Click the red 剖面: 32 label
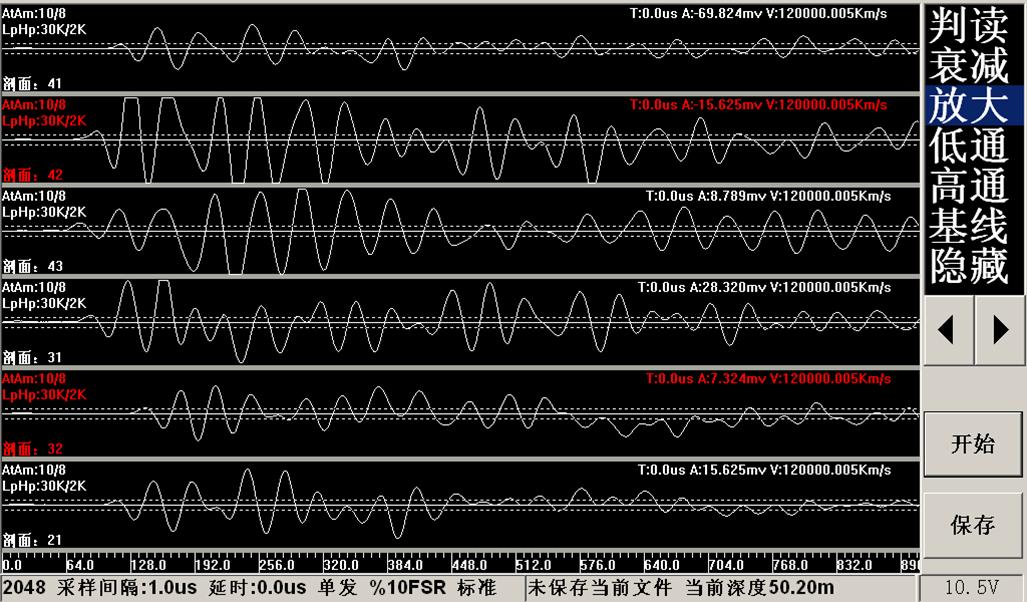The height and width of the screenshot is (602, 1027). [32, 449]
